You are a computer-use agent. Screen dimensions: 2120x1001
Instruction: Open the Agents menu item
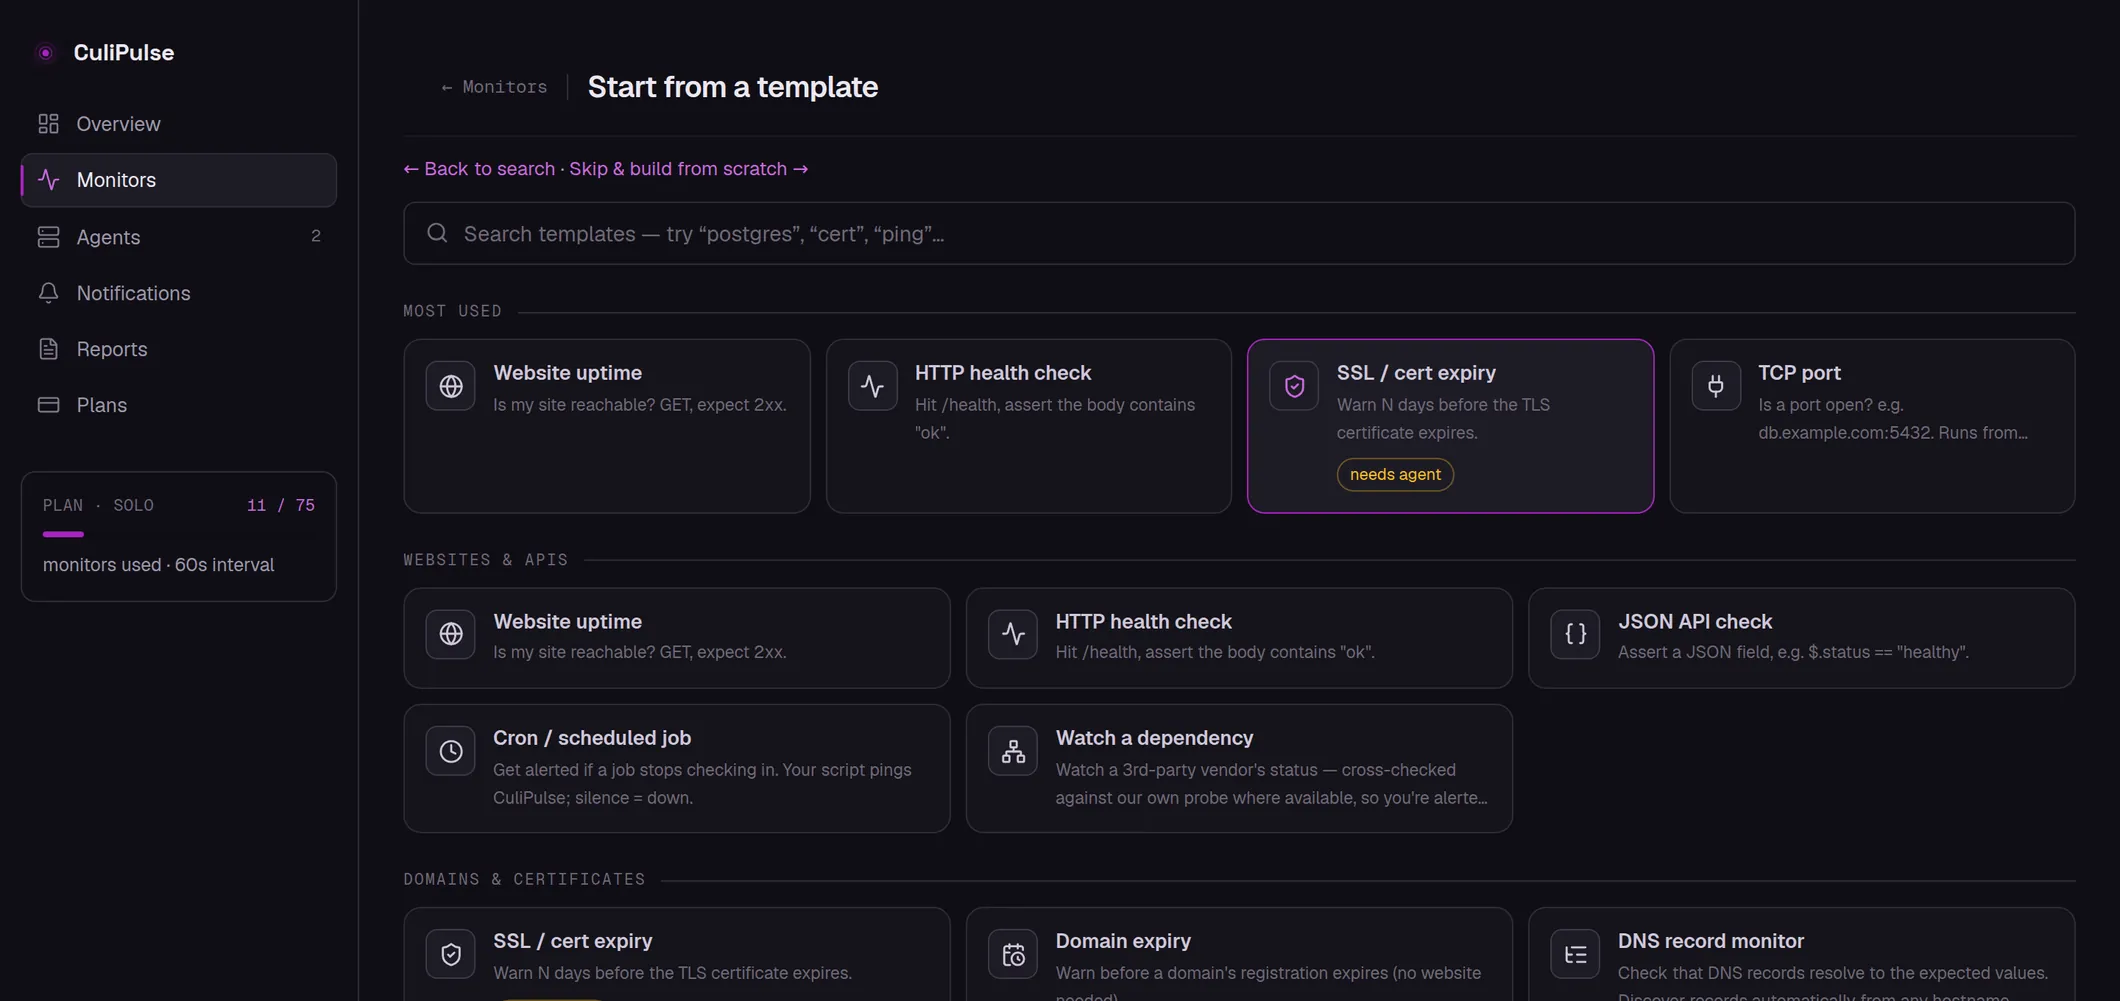179,237
